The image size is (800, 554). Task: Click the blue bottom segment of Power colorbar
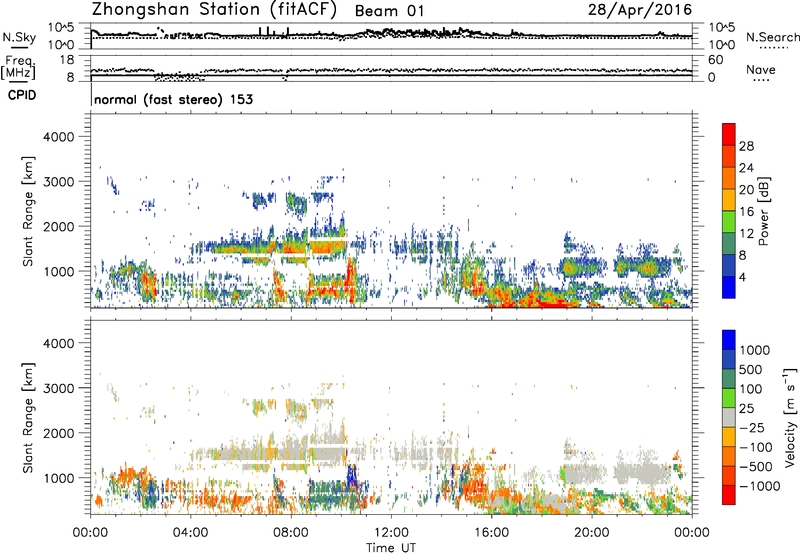click(729, 287)
